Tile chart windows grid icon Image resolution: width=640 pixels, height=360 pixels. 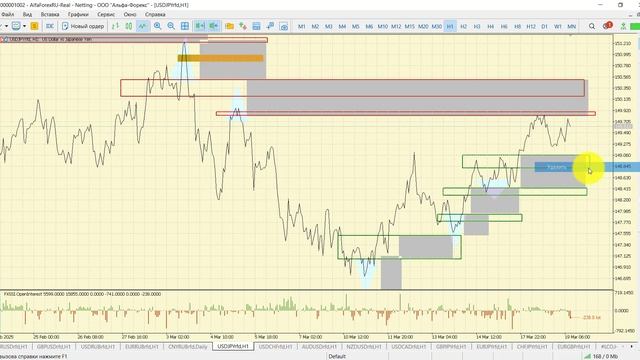pos(185,26)
